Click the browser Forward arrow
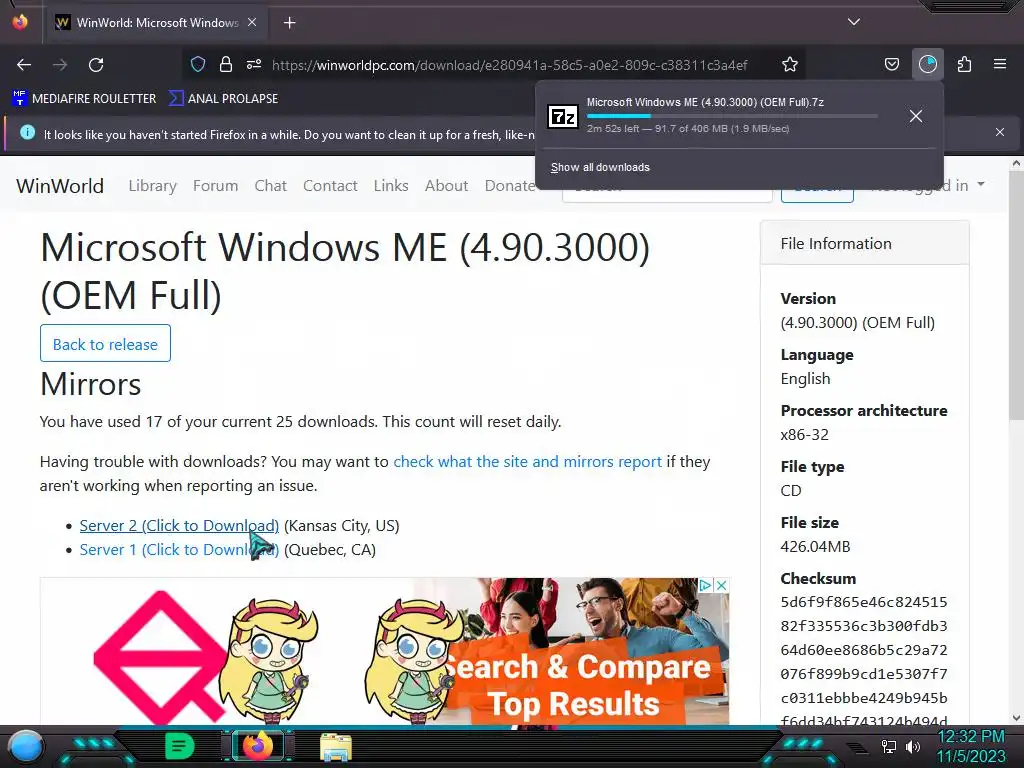 [x=60, y=65]
